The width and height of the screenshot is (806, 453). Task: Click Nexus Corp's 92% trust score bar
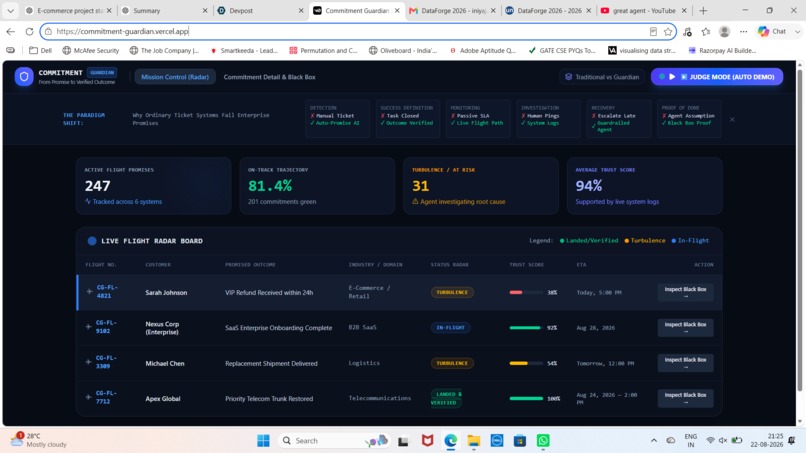pyautogui.click(x=526, y=328)
